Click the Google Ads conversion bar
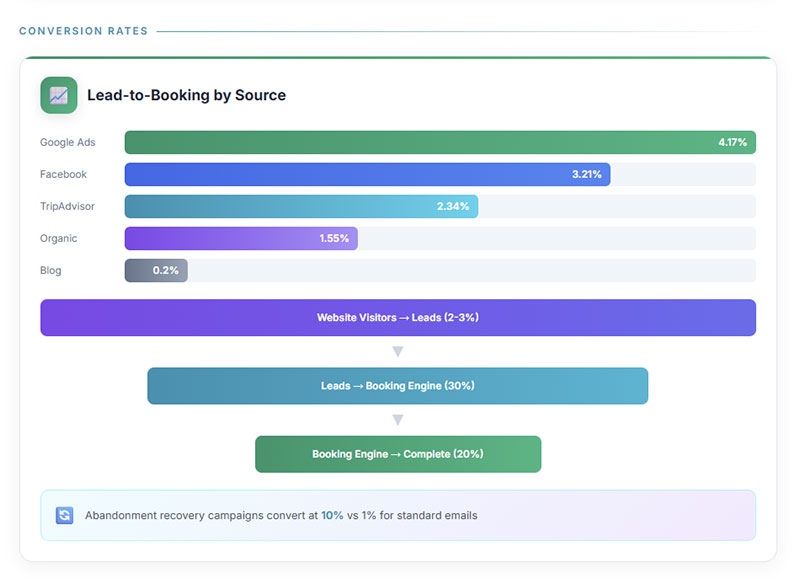Image resolution: width=800 pixels, height=584 pixels. [x=438, y=142]
